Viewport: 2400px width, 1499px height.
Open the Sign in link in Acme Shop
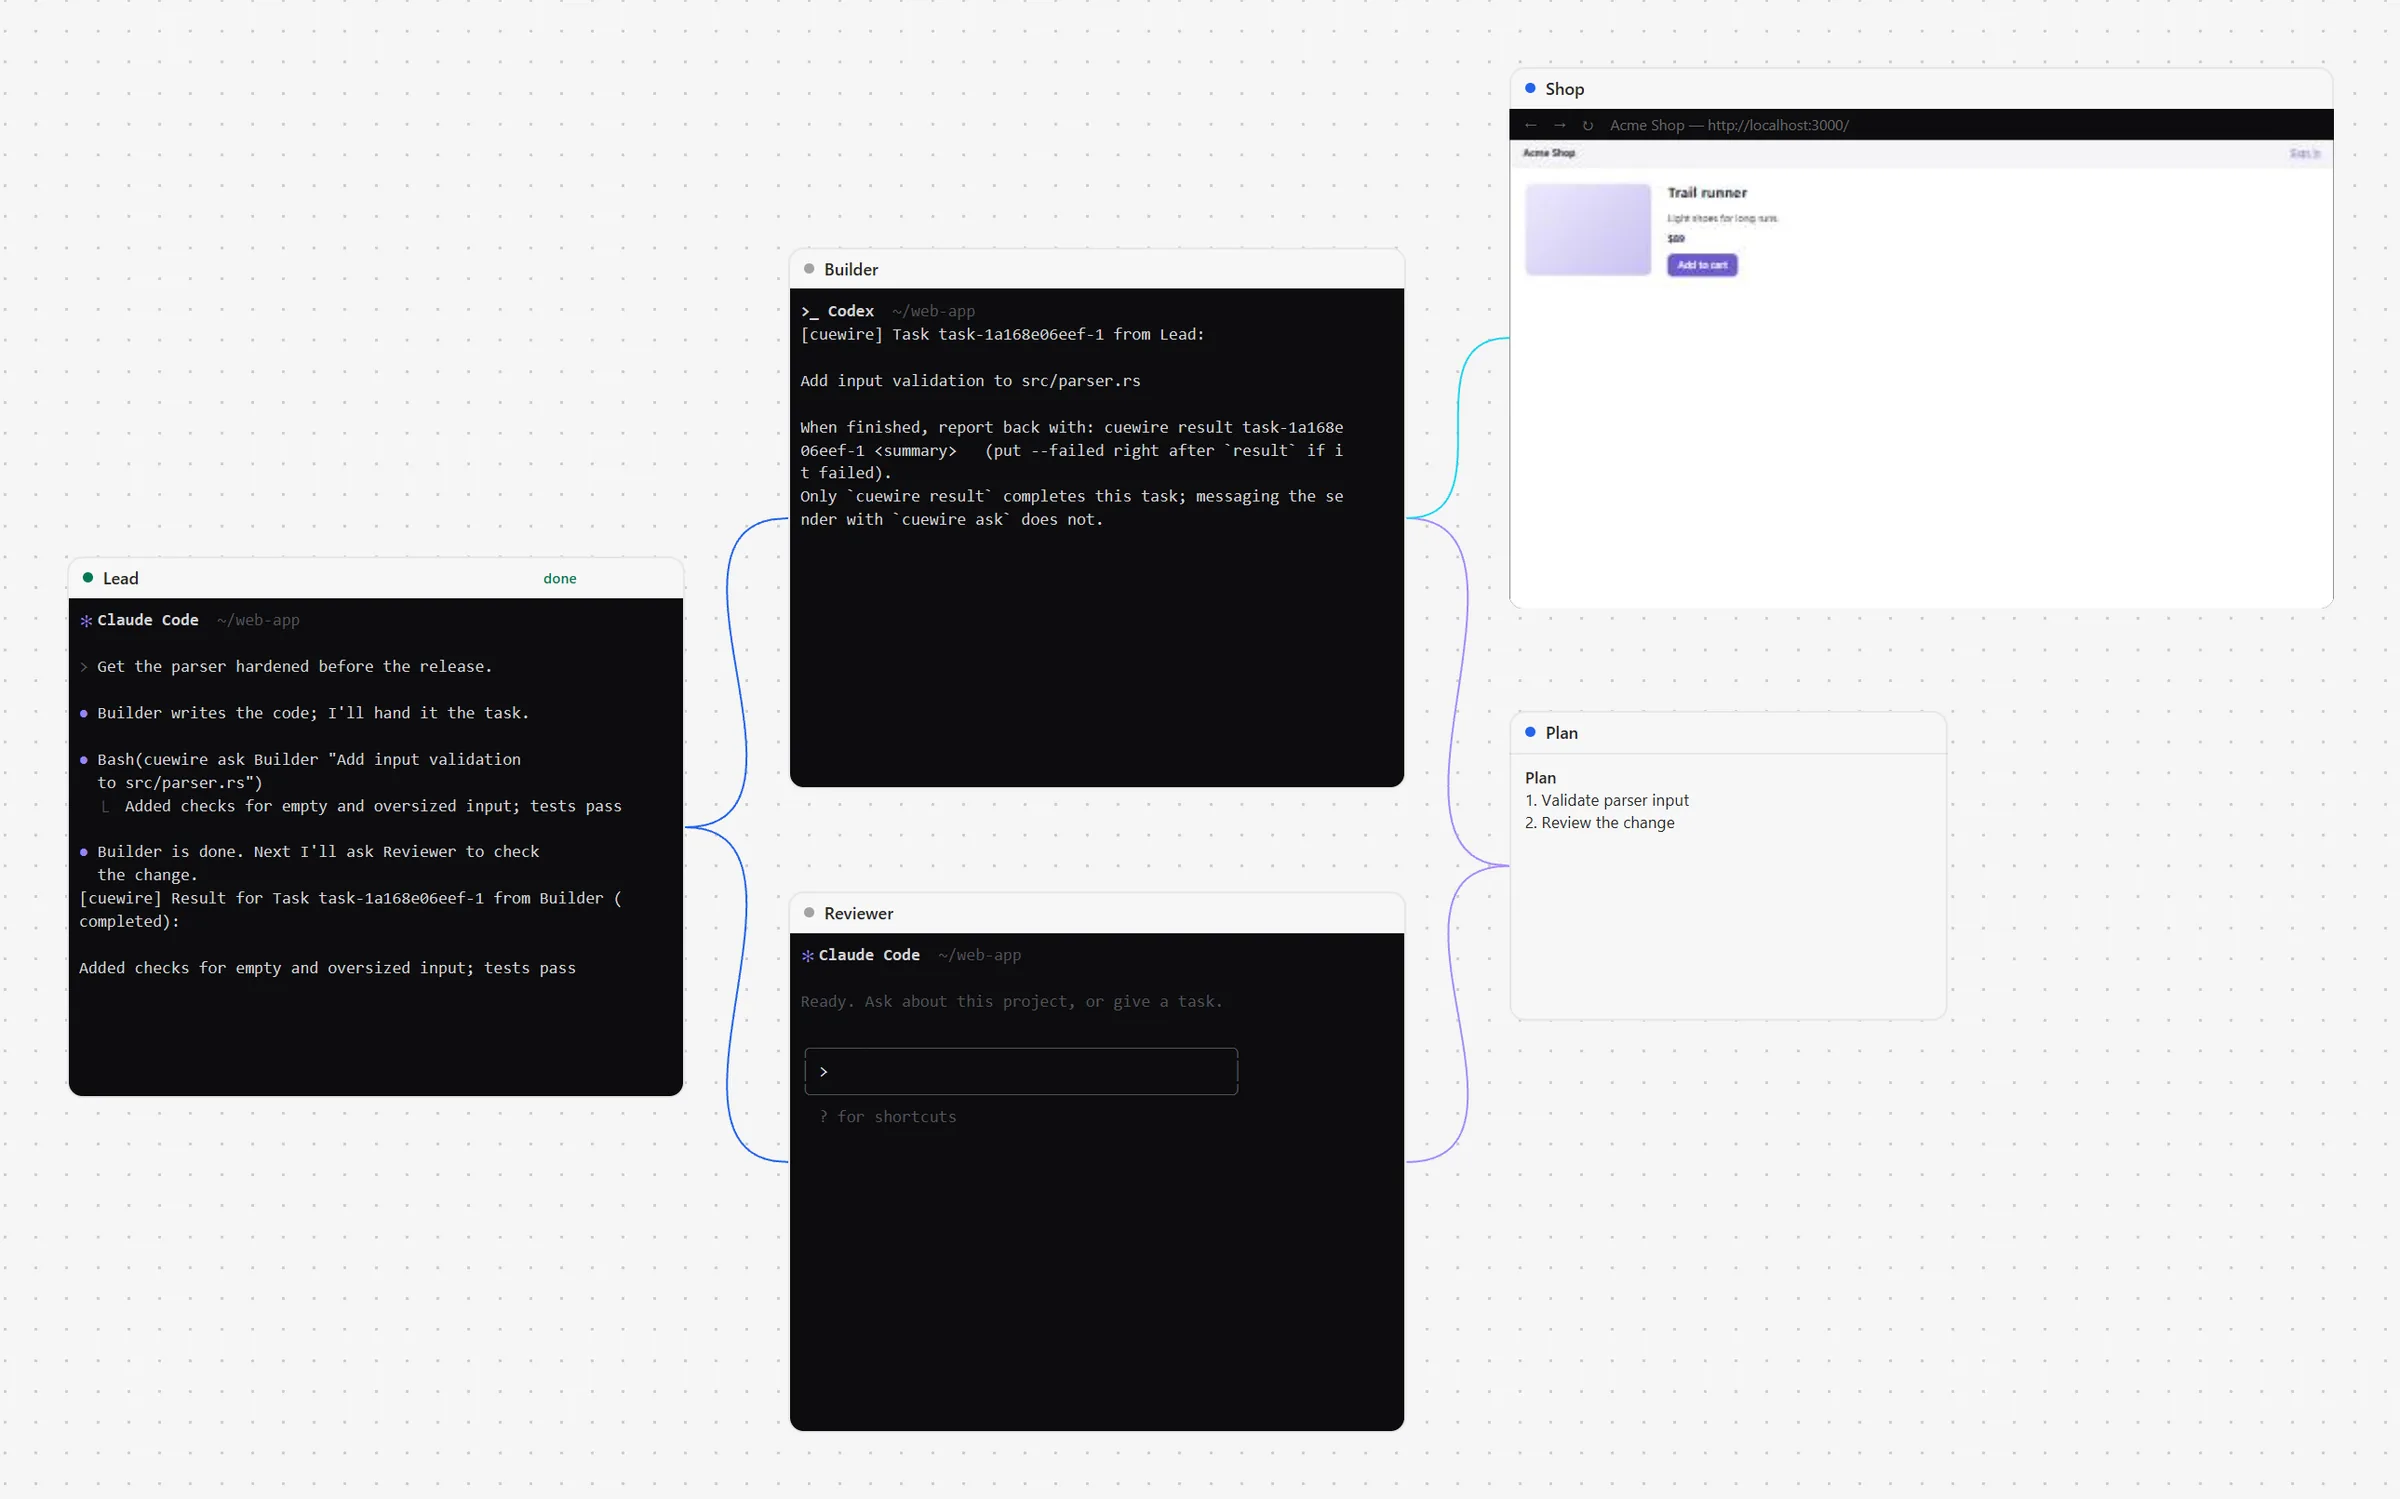click(2304, 153)
